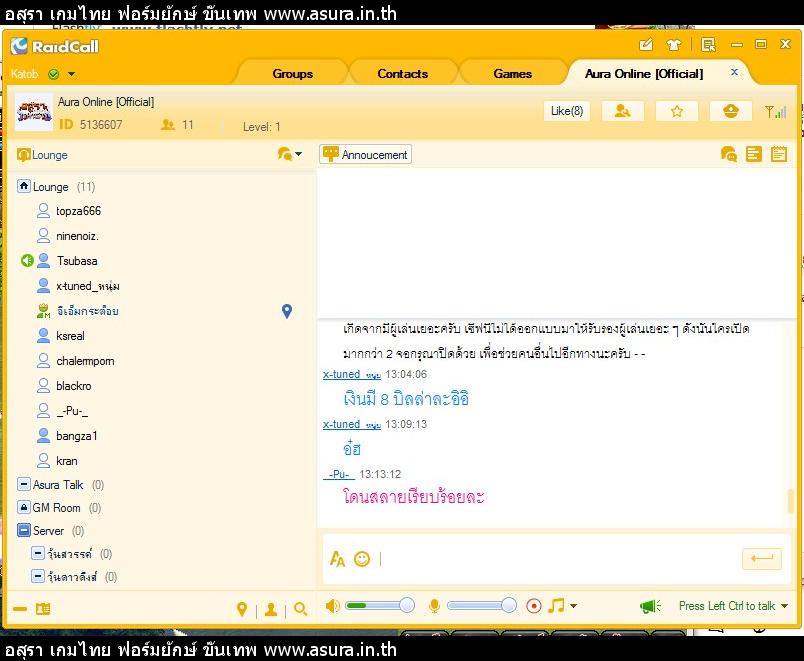Collapse the Lounge channel tree

24,186
